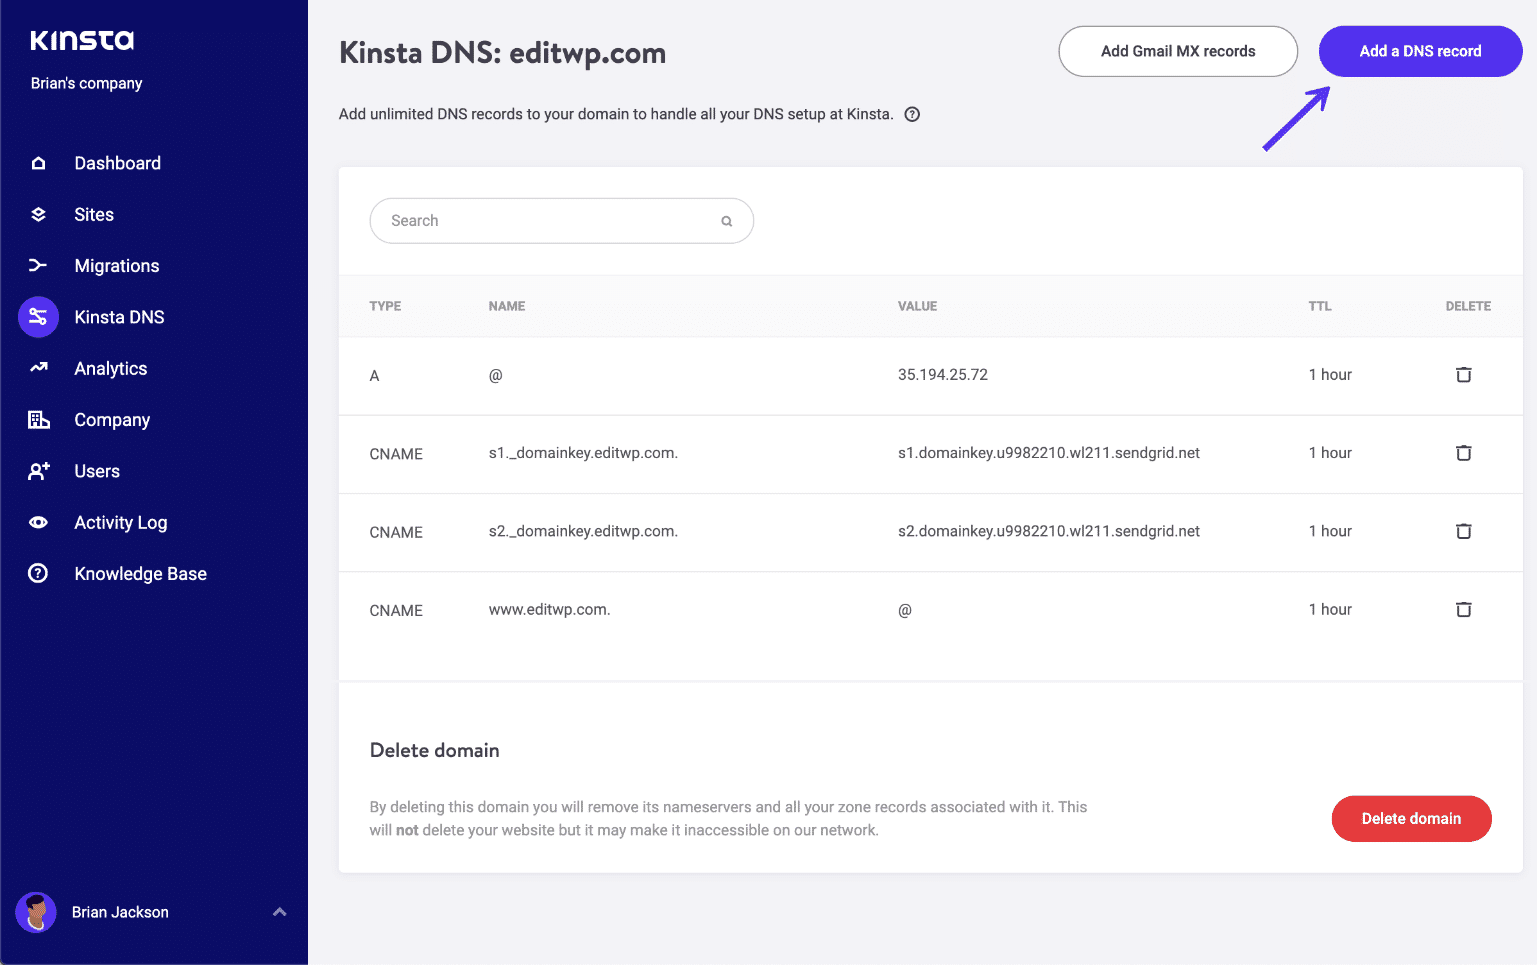1537x965 pixels.
Task: Click the value 35.194.25.72
Action: pyautogui.click(x=943, y=374)
